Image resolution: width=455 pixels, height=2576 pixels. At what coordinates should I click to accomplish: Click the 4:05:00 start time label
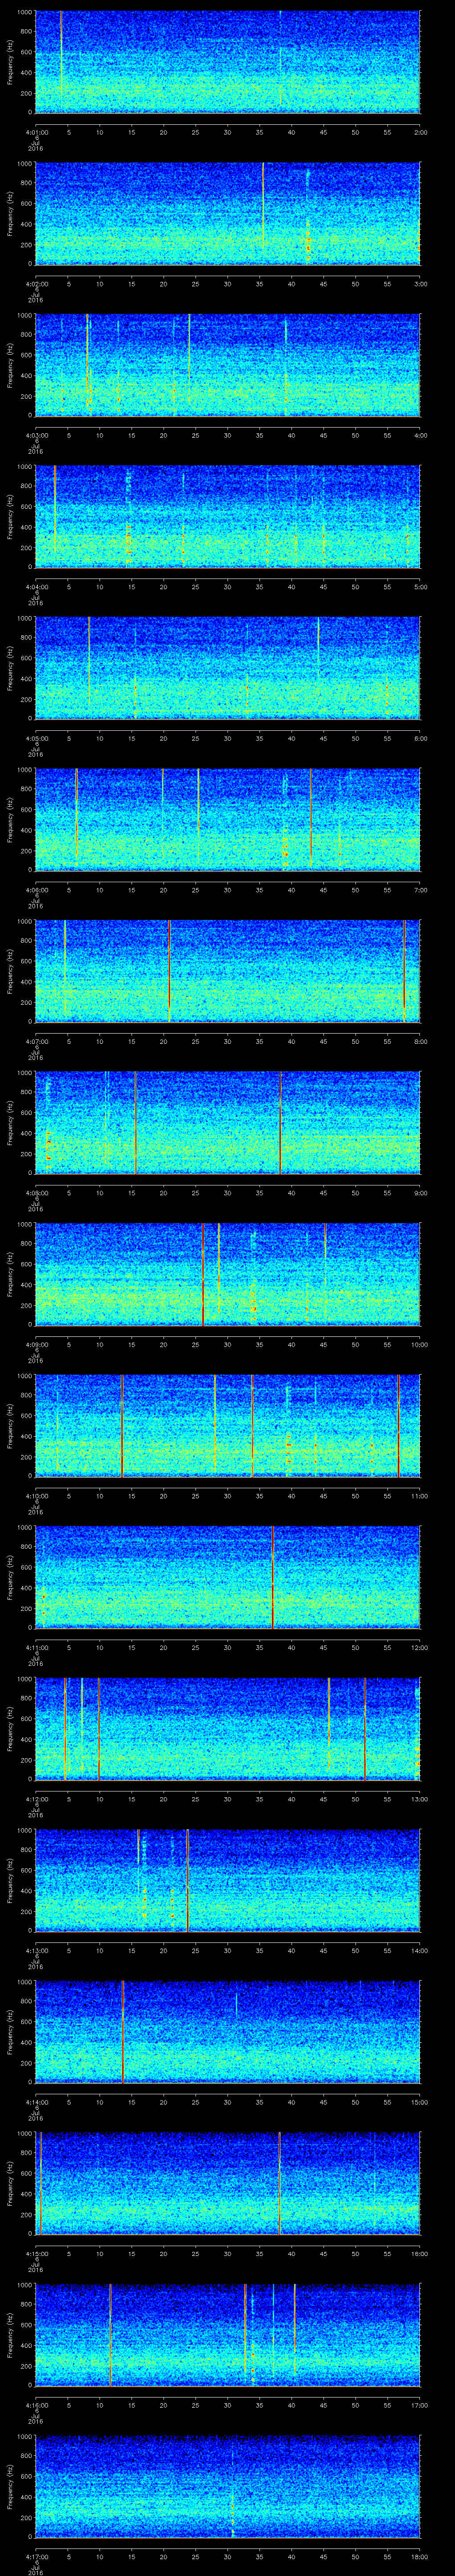click(x=36, y=738)
